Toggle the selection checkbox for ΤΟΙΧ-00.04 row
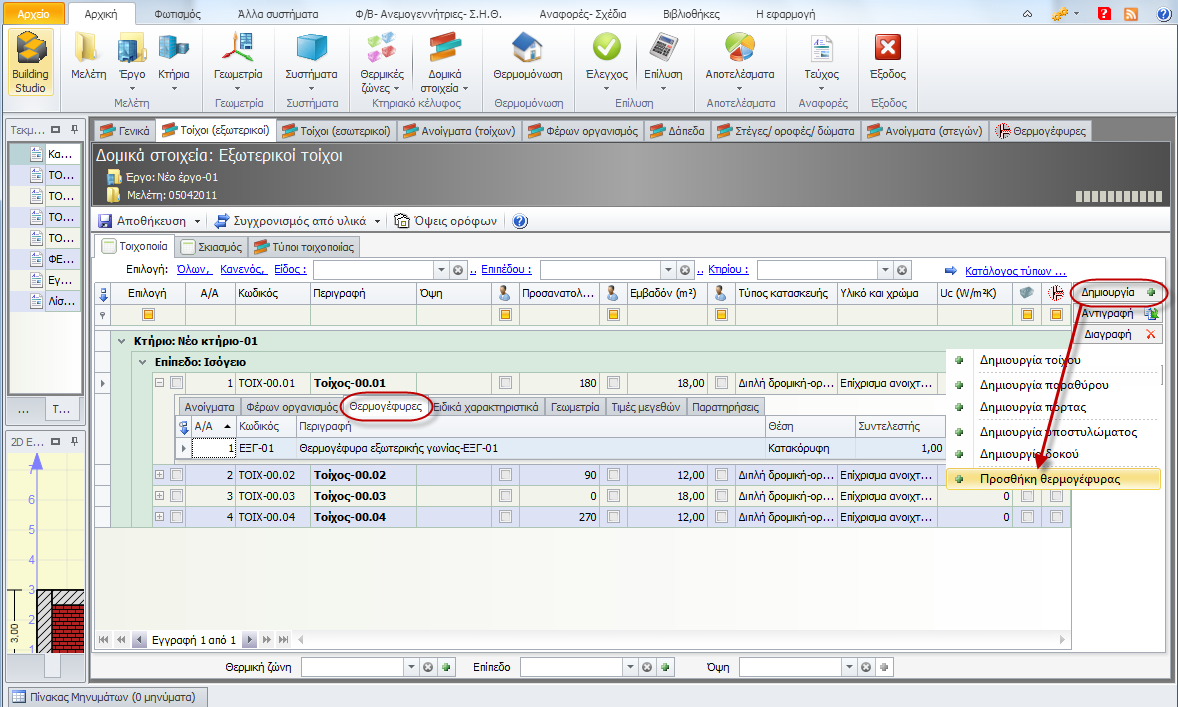 pyautogui.click(x=177, y=517)
